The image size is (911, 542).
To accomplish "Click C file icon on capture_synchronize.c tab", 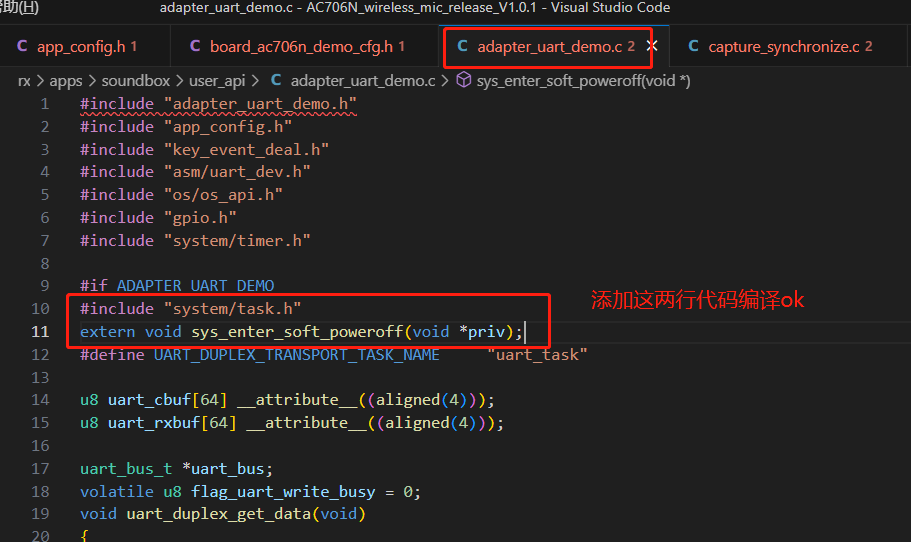I will [693, 46].
